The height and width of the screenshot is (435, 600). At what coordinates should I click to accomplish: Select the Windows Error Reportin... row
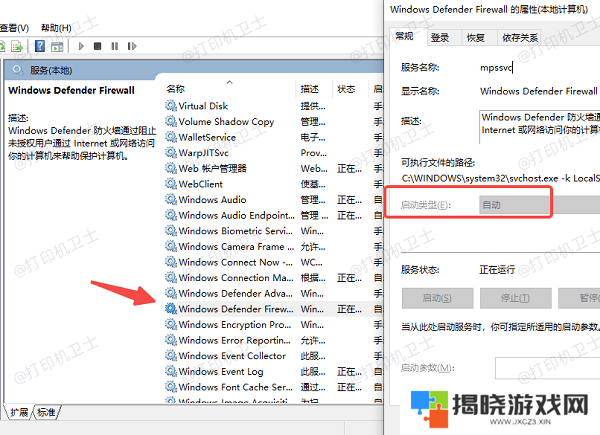pyautogui.click(x=274, y=340)
